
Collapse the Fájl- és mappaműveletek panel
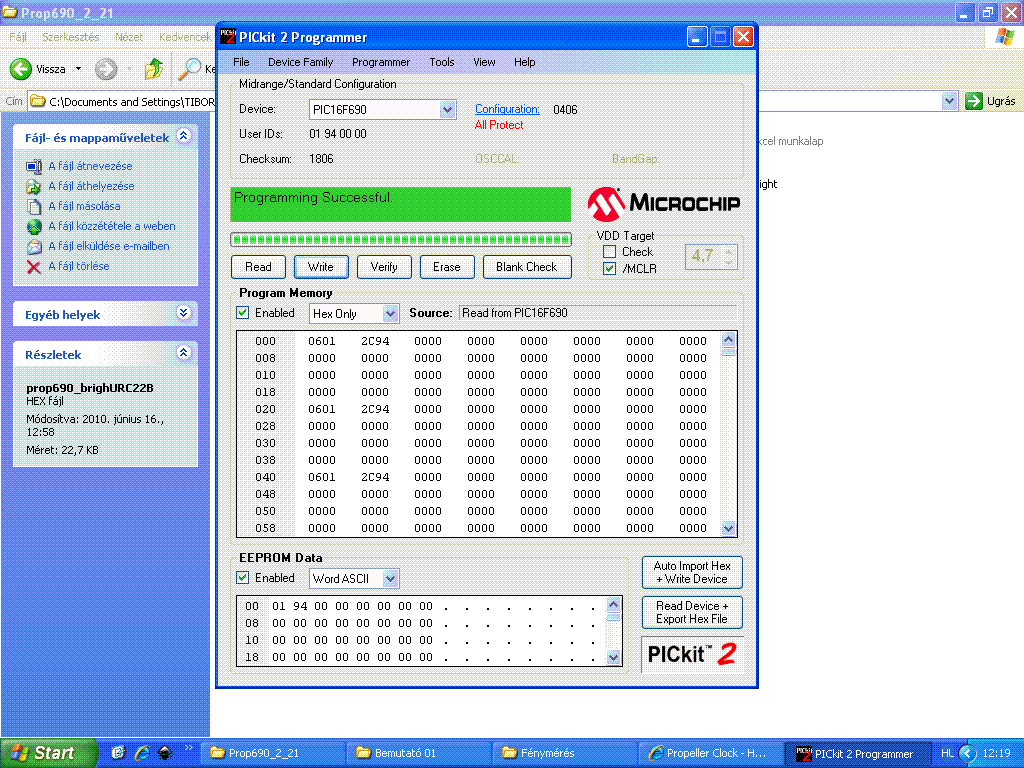(184, 136)
